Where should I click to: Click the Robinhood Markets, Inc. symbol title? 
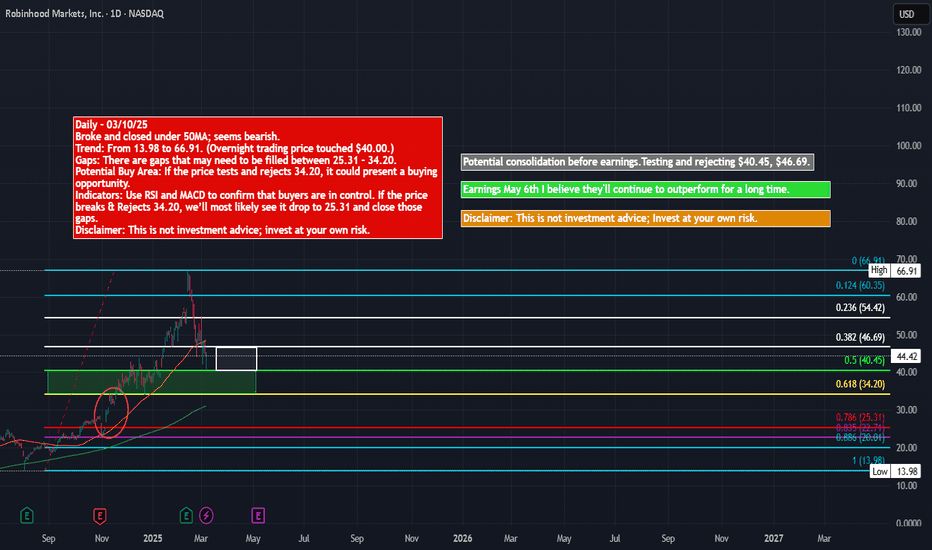point(84,13)
